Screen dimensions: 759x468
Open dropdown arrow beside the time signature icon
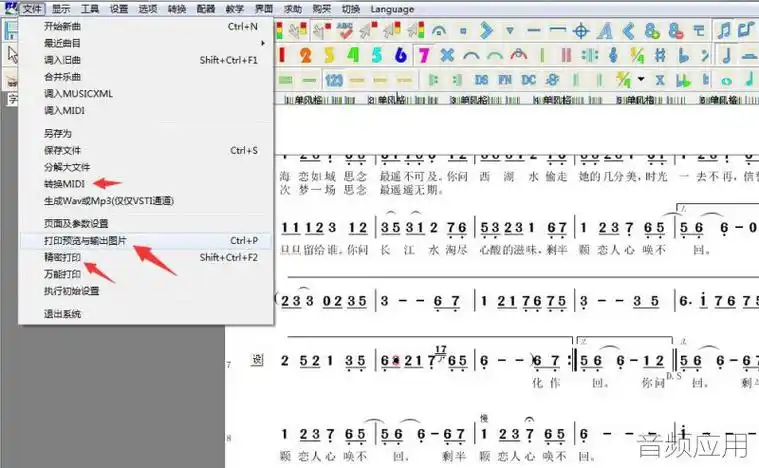[641, 79]
